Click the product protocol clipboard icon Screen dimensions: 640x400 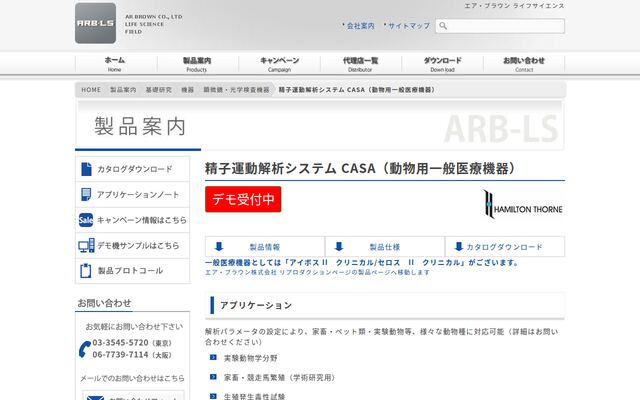coord(86,271)
